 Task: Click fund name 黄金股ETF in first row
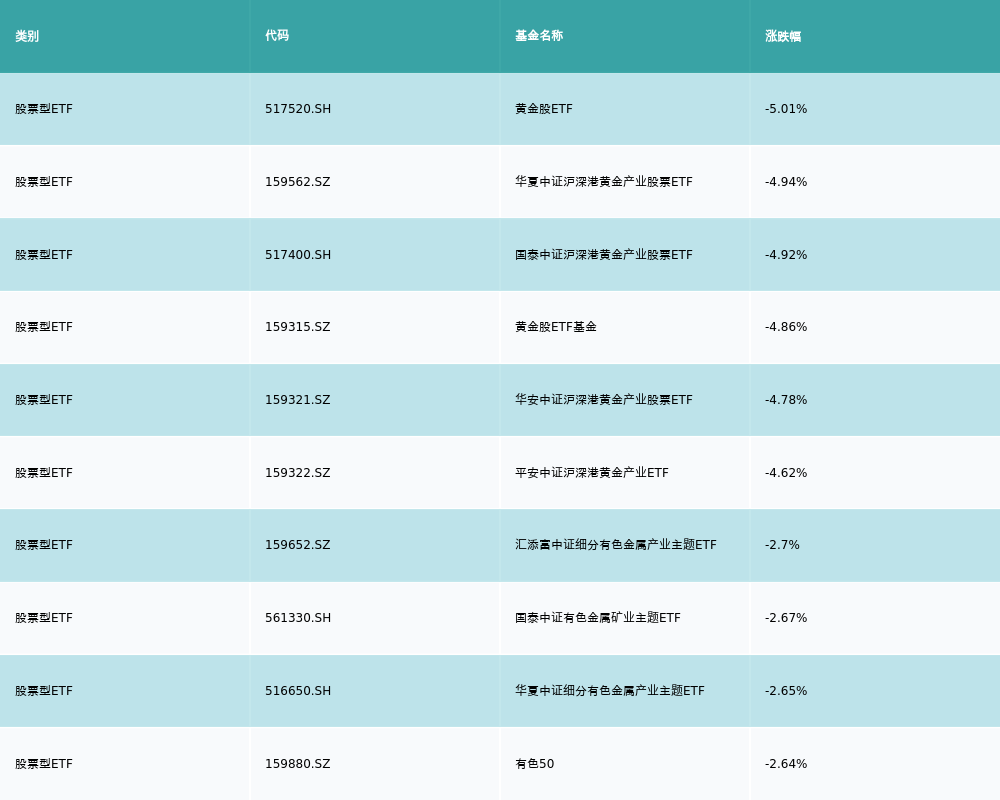(x=544, y=109)
